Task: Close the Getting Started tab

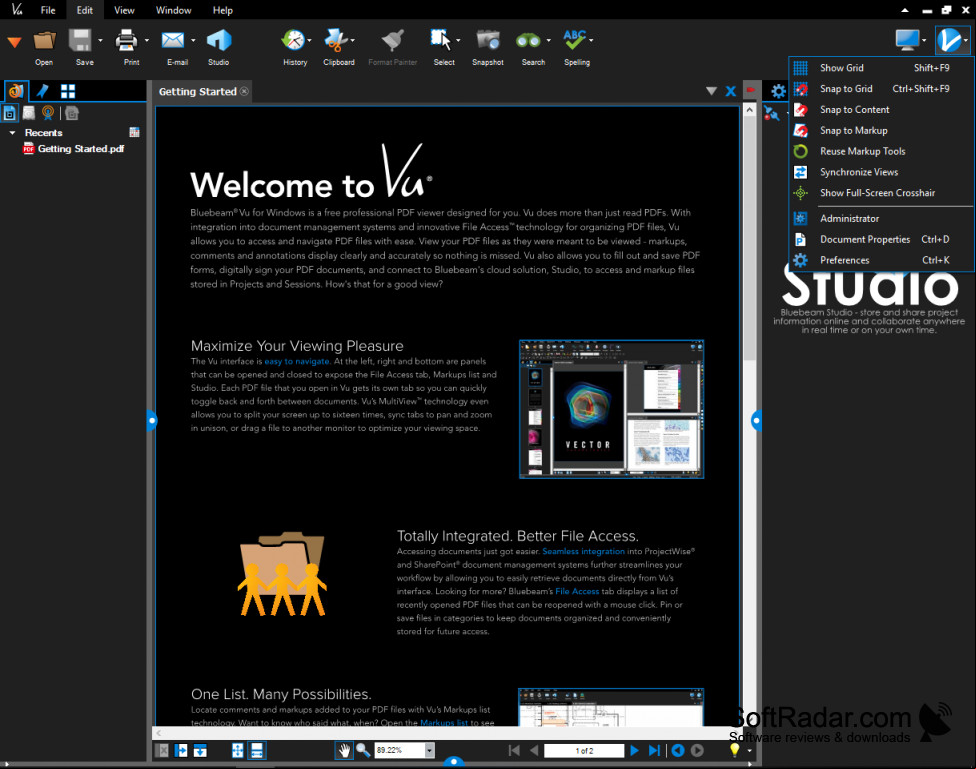Action: (245, 92)
